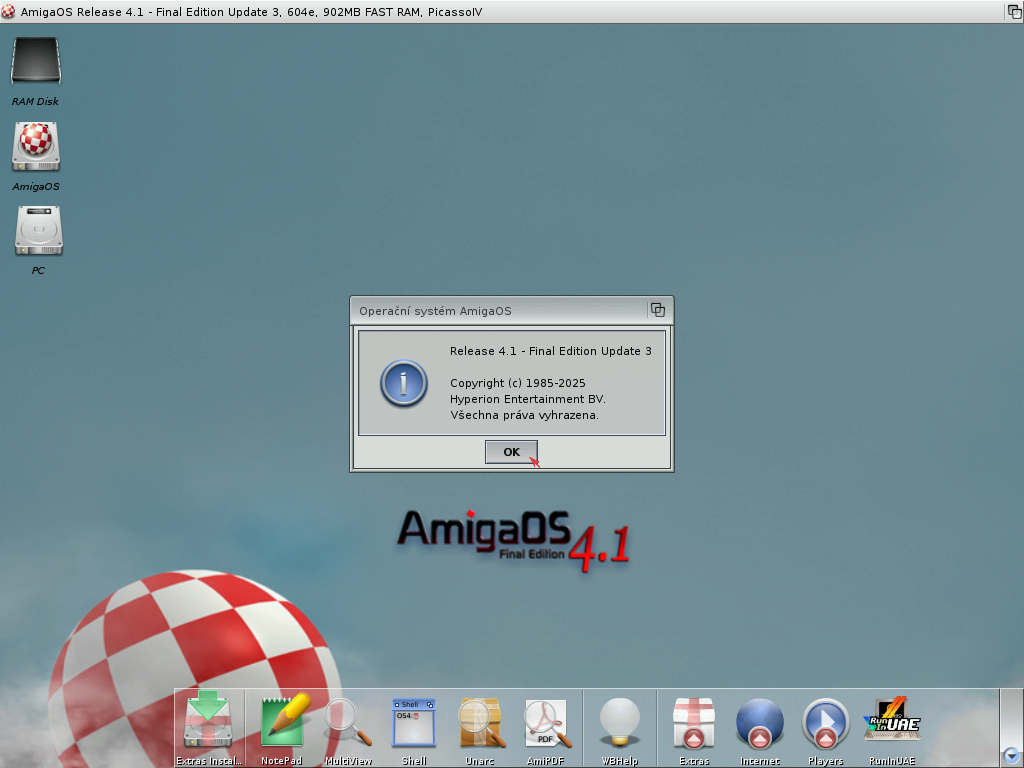
Task: Launch RunInUAE from the dock
Action: coord(891,721)
